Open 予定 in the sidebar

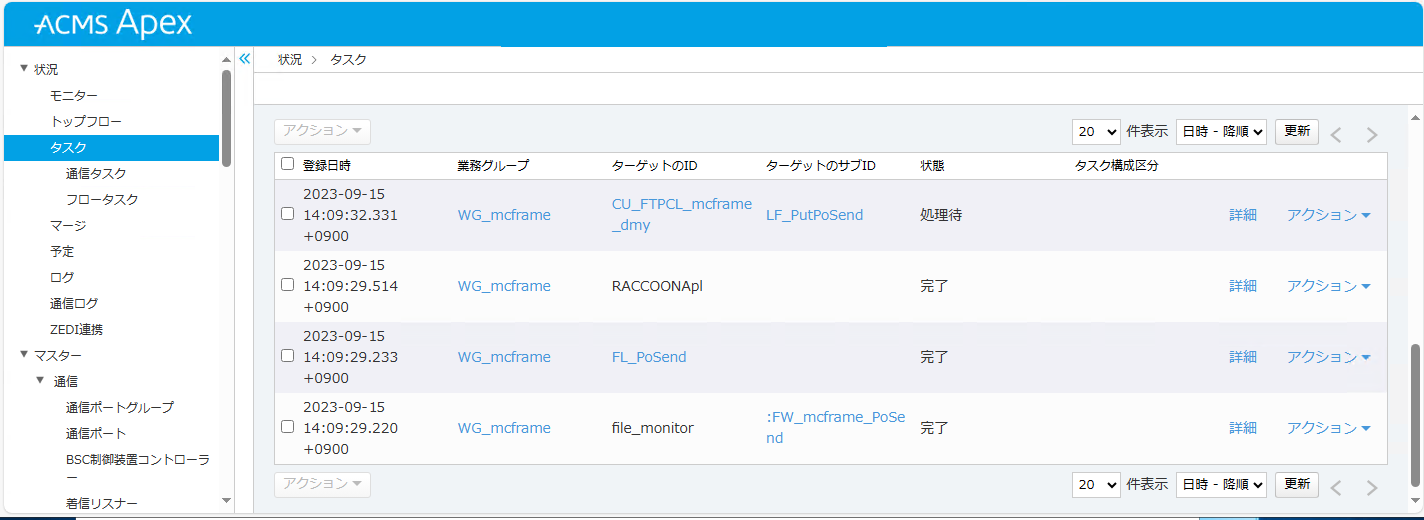[x=62, y=252]
